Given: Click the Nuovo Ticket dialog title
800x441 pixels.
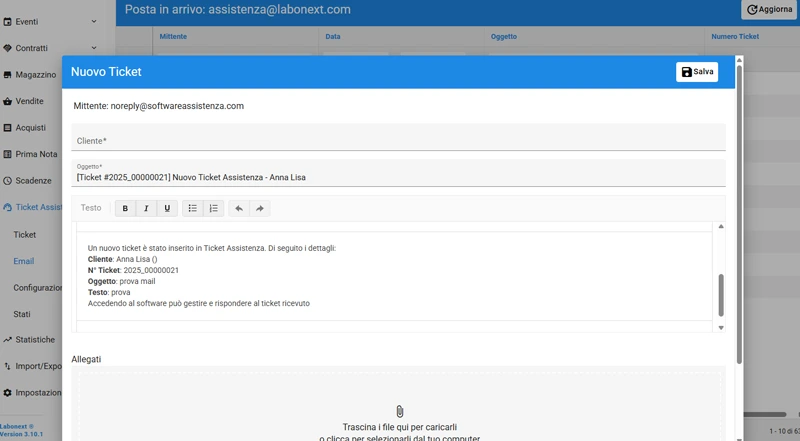Looking at the screenshot, I should click(x=106, y=72).
